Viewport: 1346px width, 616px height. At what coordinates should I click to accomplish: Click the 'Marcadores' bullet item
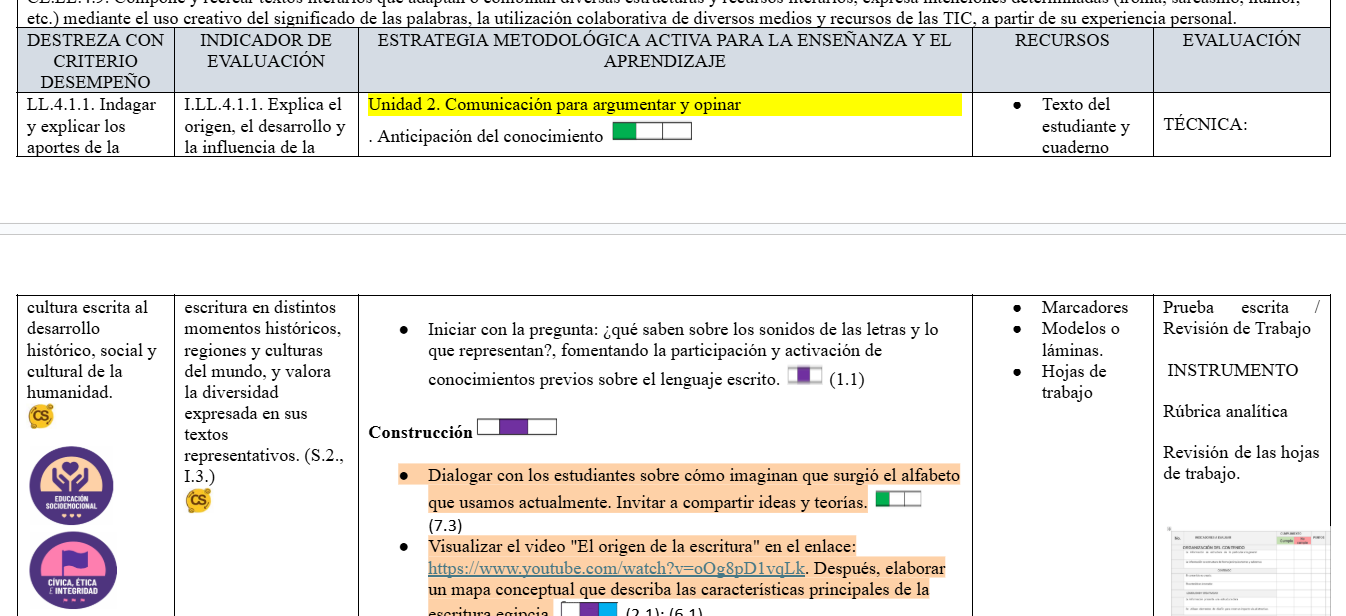point(1084,307)
